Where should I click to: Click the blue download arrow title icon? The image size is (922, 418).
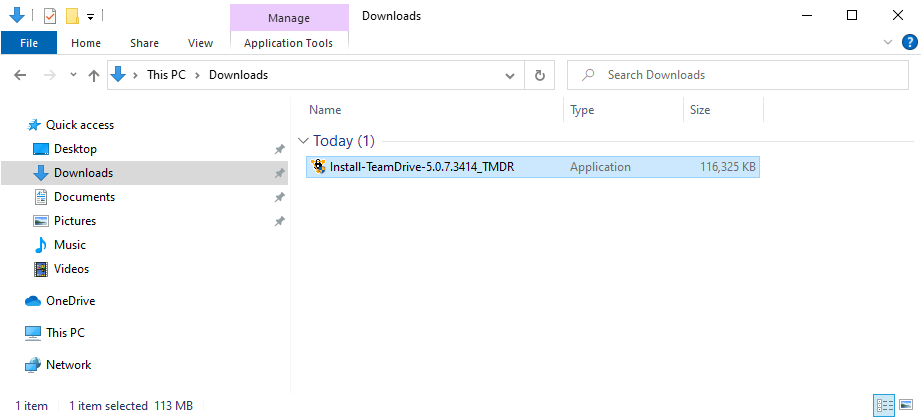pyautogui.click(x=17, y=15)
